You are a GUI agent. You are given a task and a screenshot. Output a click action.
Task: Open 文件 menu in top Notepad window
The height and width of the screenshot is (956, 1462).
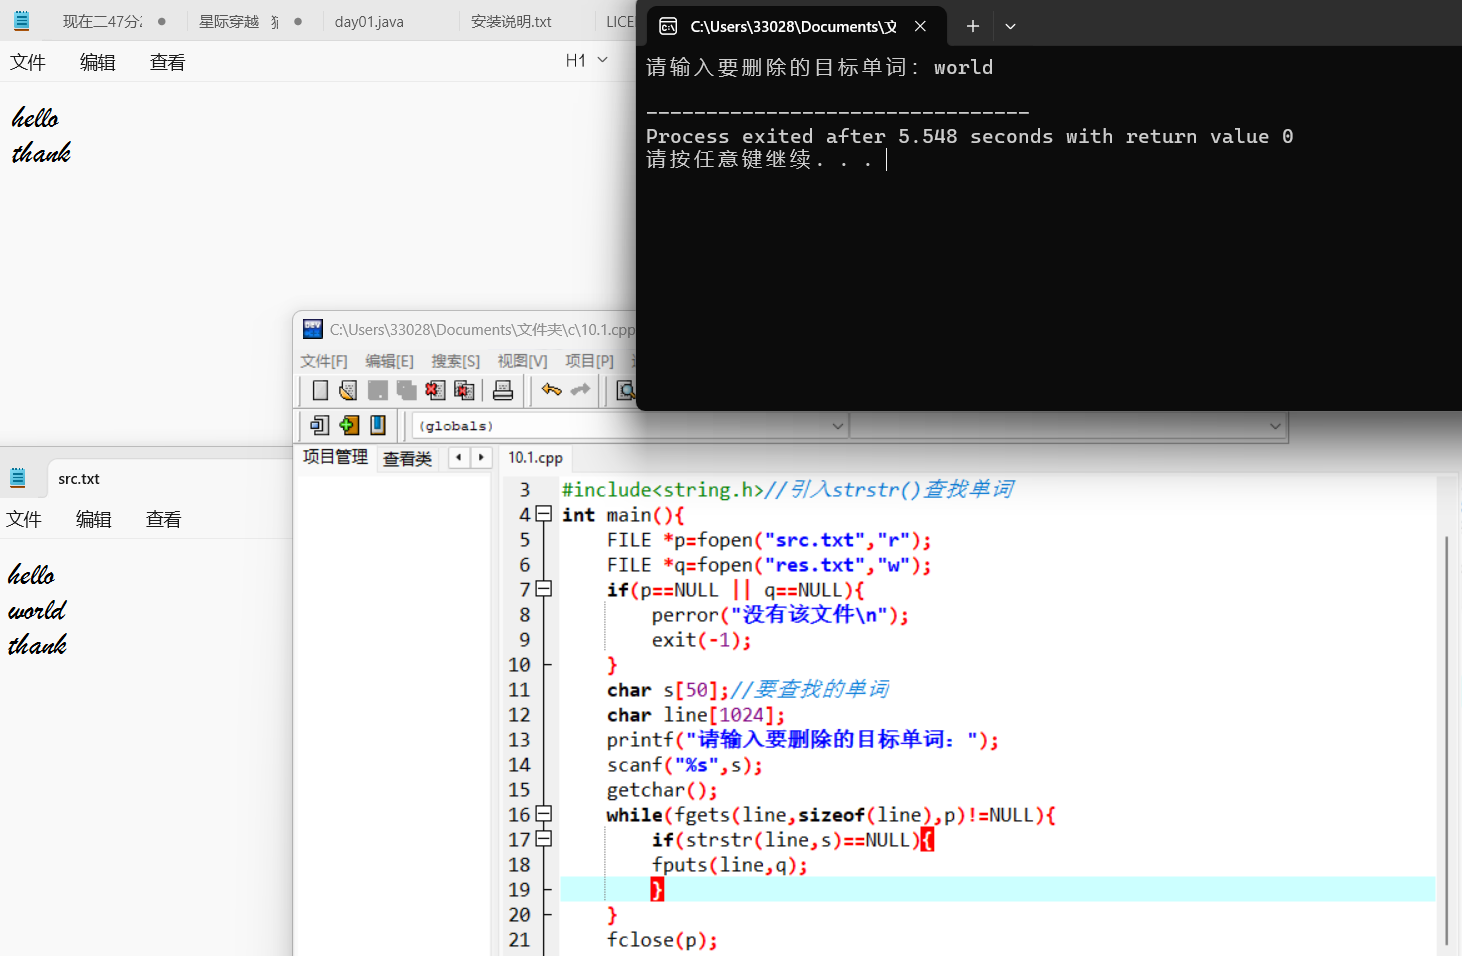(x=28, y=62)
